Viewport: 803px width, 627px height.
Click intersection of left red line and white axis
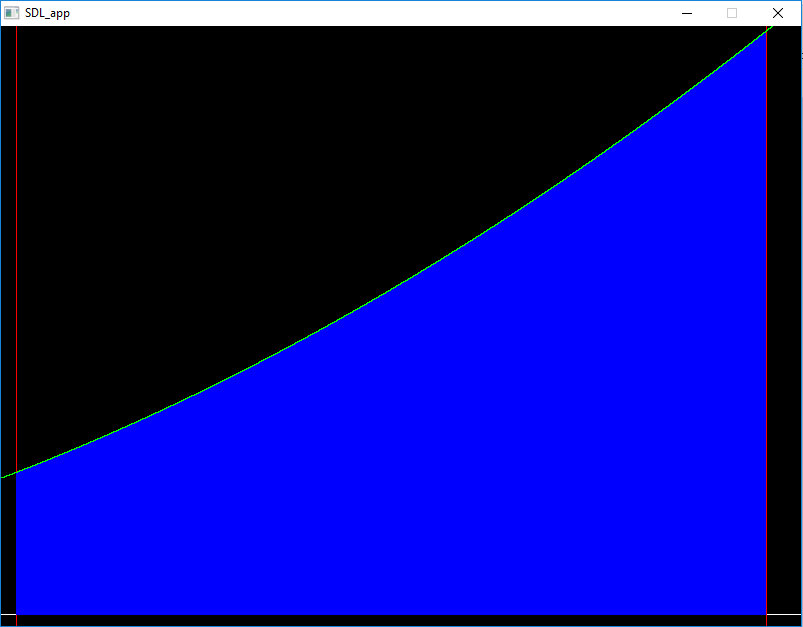point(16,614)
